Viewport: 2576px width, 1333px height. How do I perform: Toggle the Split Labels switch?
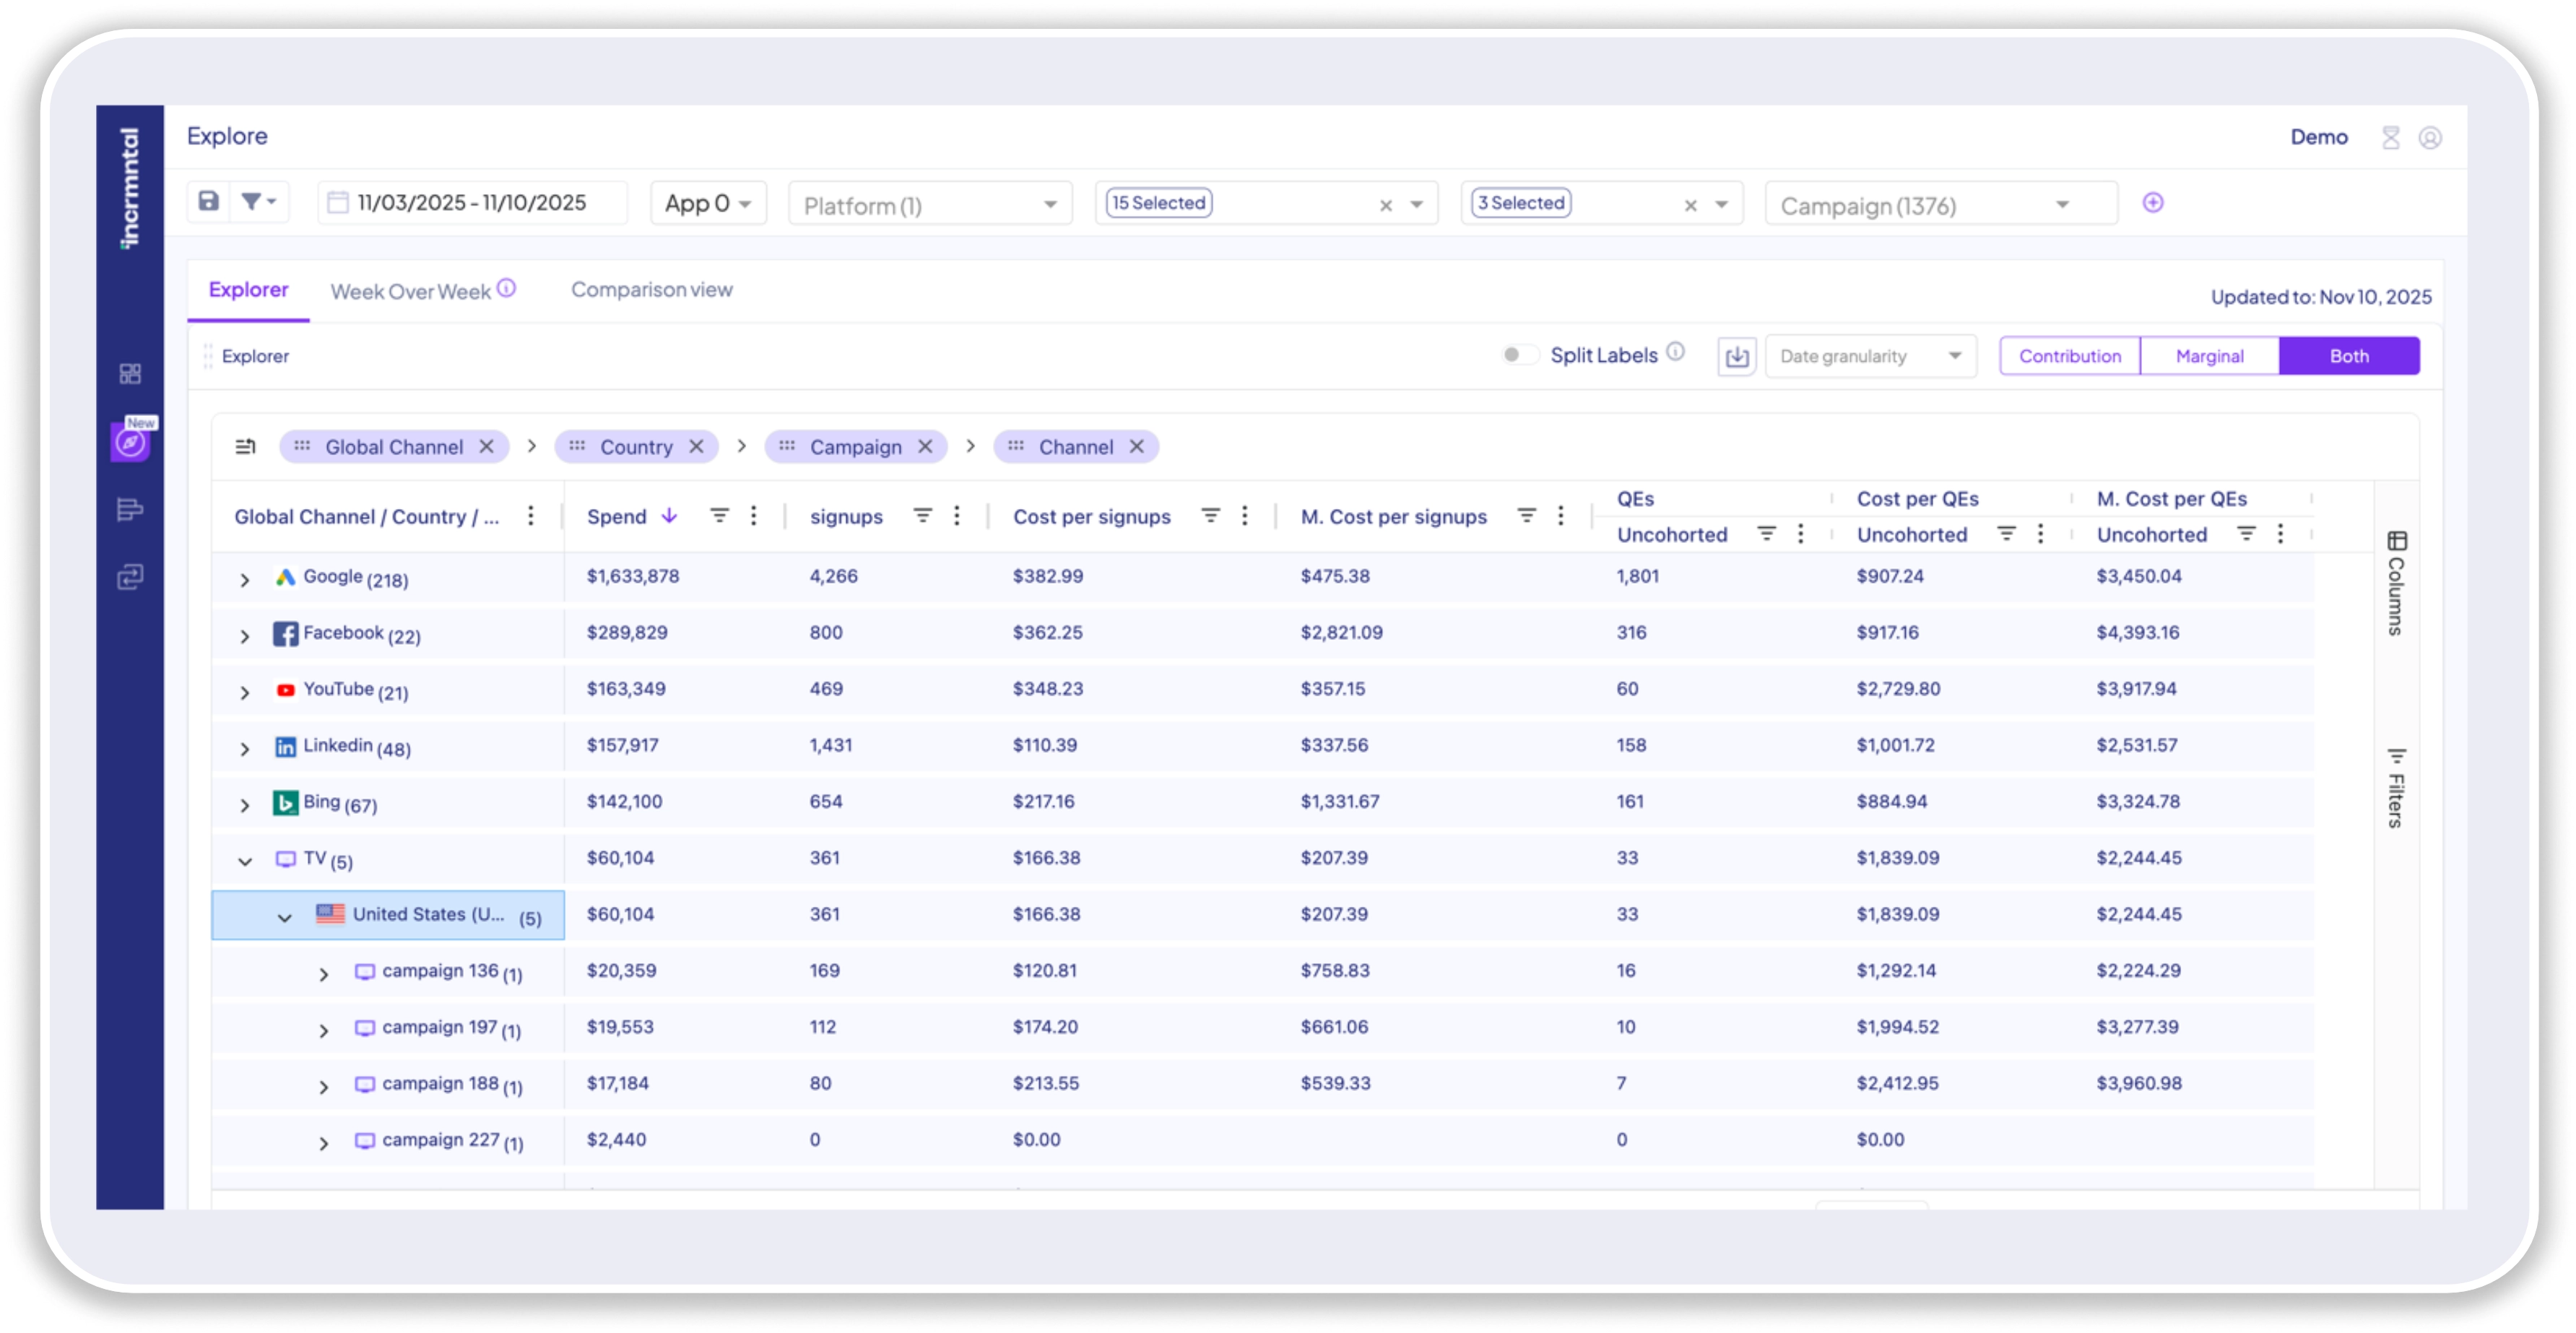tap(1517, 356)
